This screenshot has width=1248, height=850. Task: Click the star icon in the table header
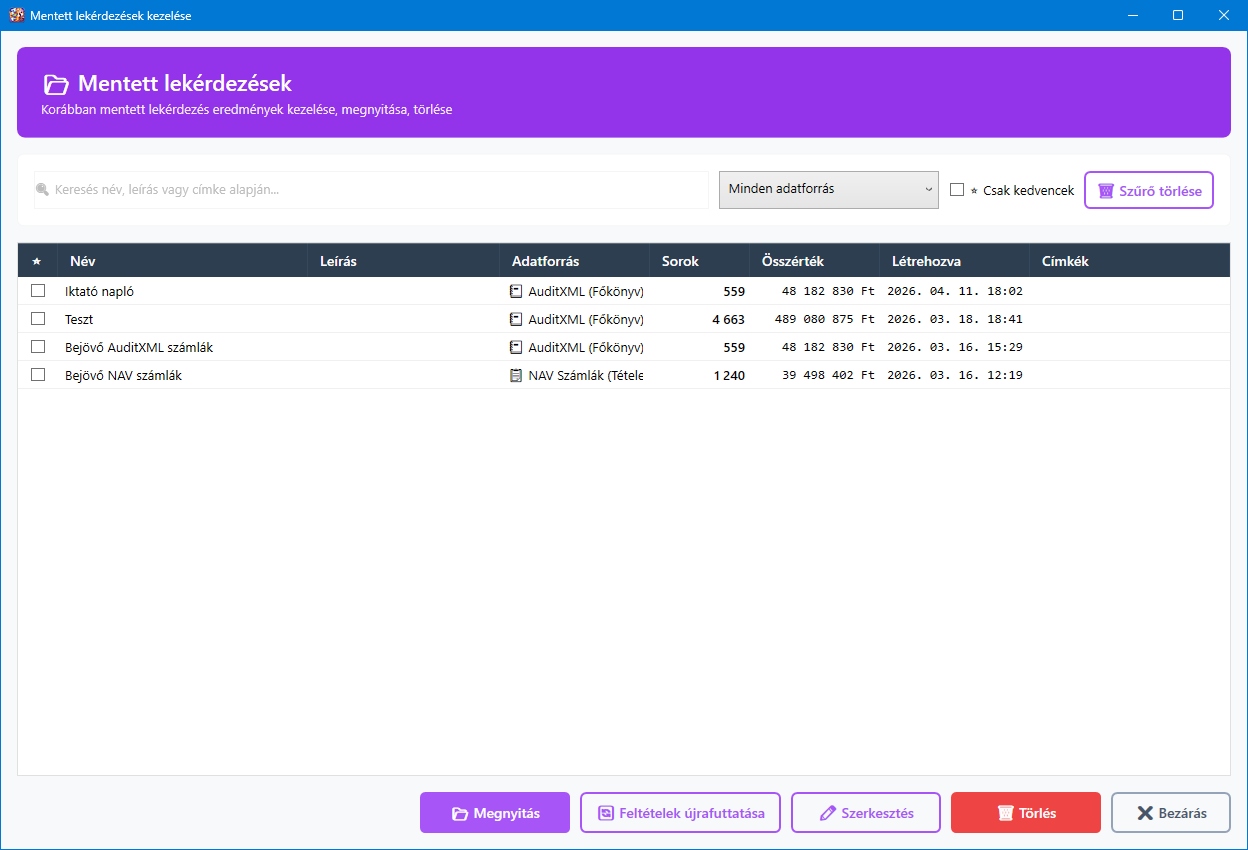click(x=37, y=261)
